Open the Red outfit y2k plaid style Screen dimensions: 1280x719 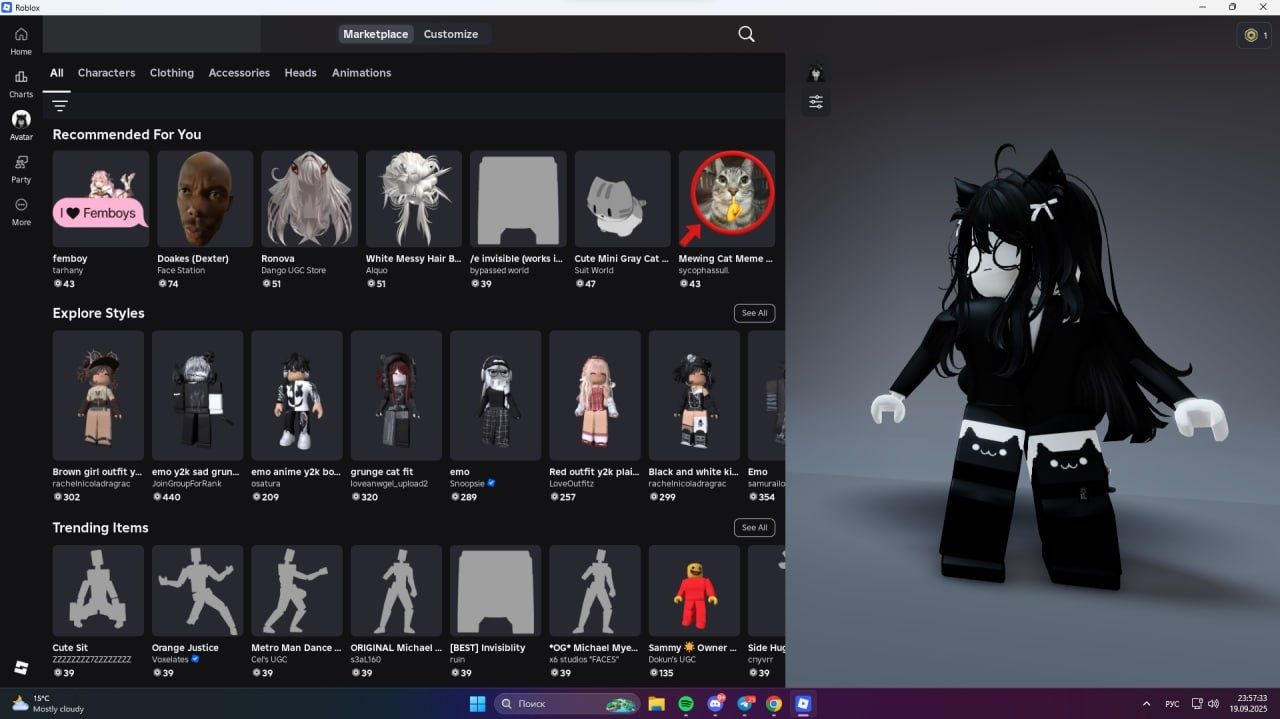(595, 396)
